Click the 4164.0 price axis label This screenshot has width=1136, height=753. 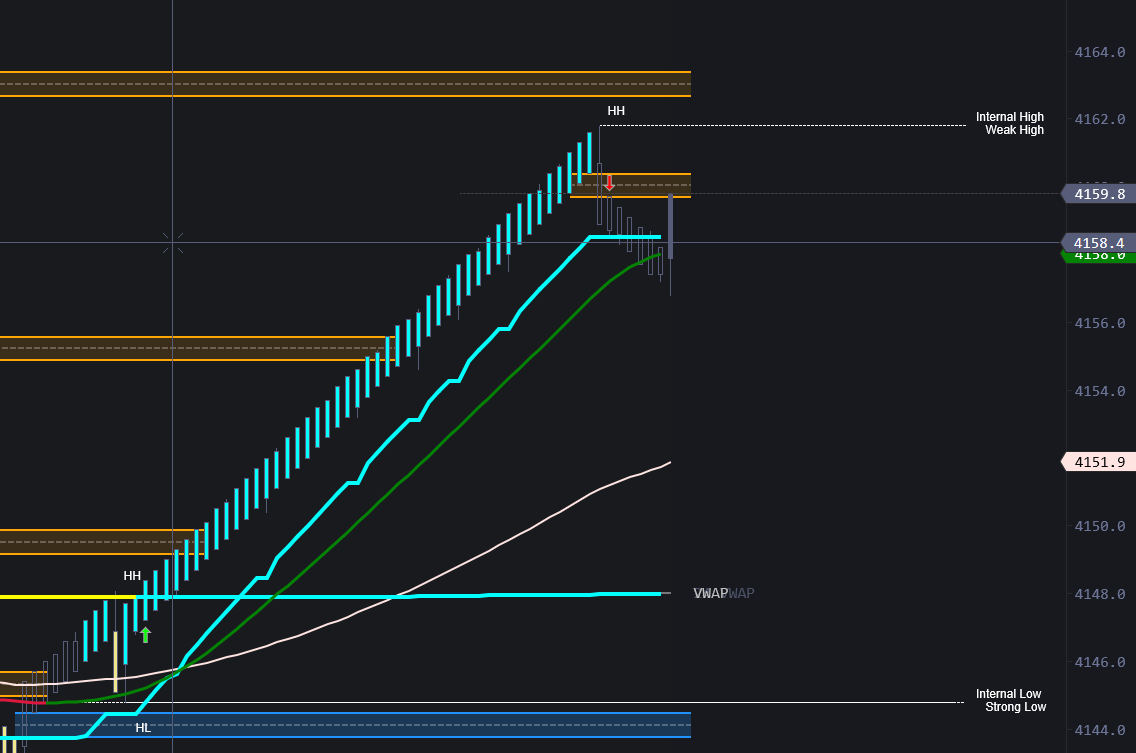(x=1099, y=52)
